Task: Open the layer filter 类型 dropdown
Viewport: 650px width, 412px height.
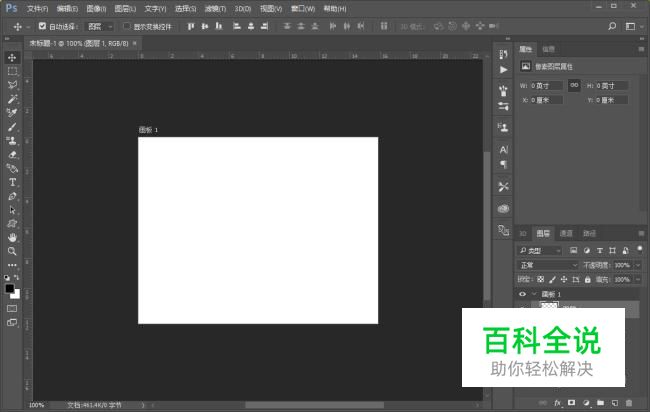Action: tap(540, 250)
